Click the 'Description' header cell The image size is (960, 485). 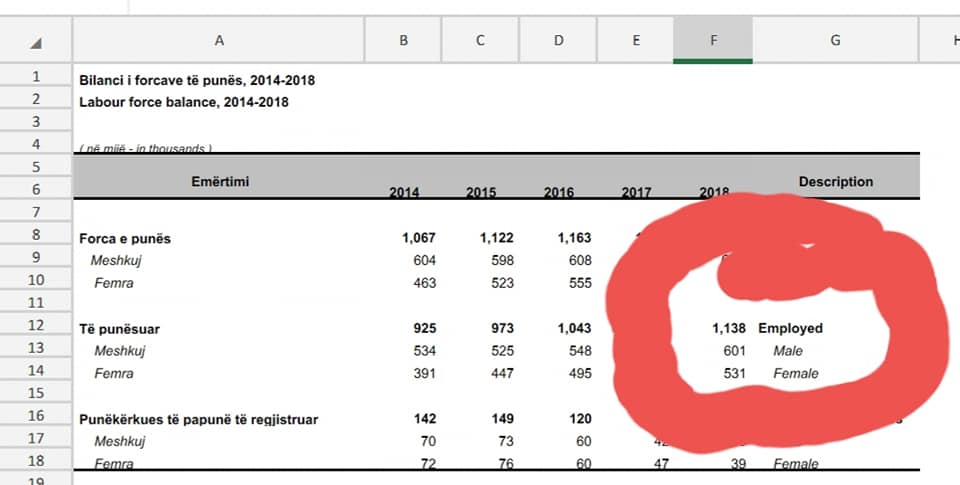[x=836, y=181]
